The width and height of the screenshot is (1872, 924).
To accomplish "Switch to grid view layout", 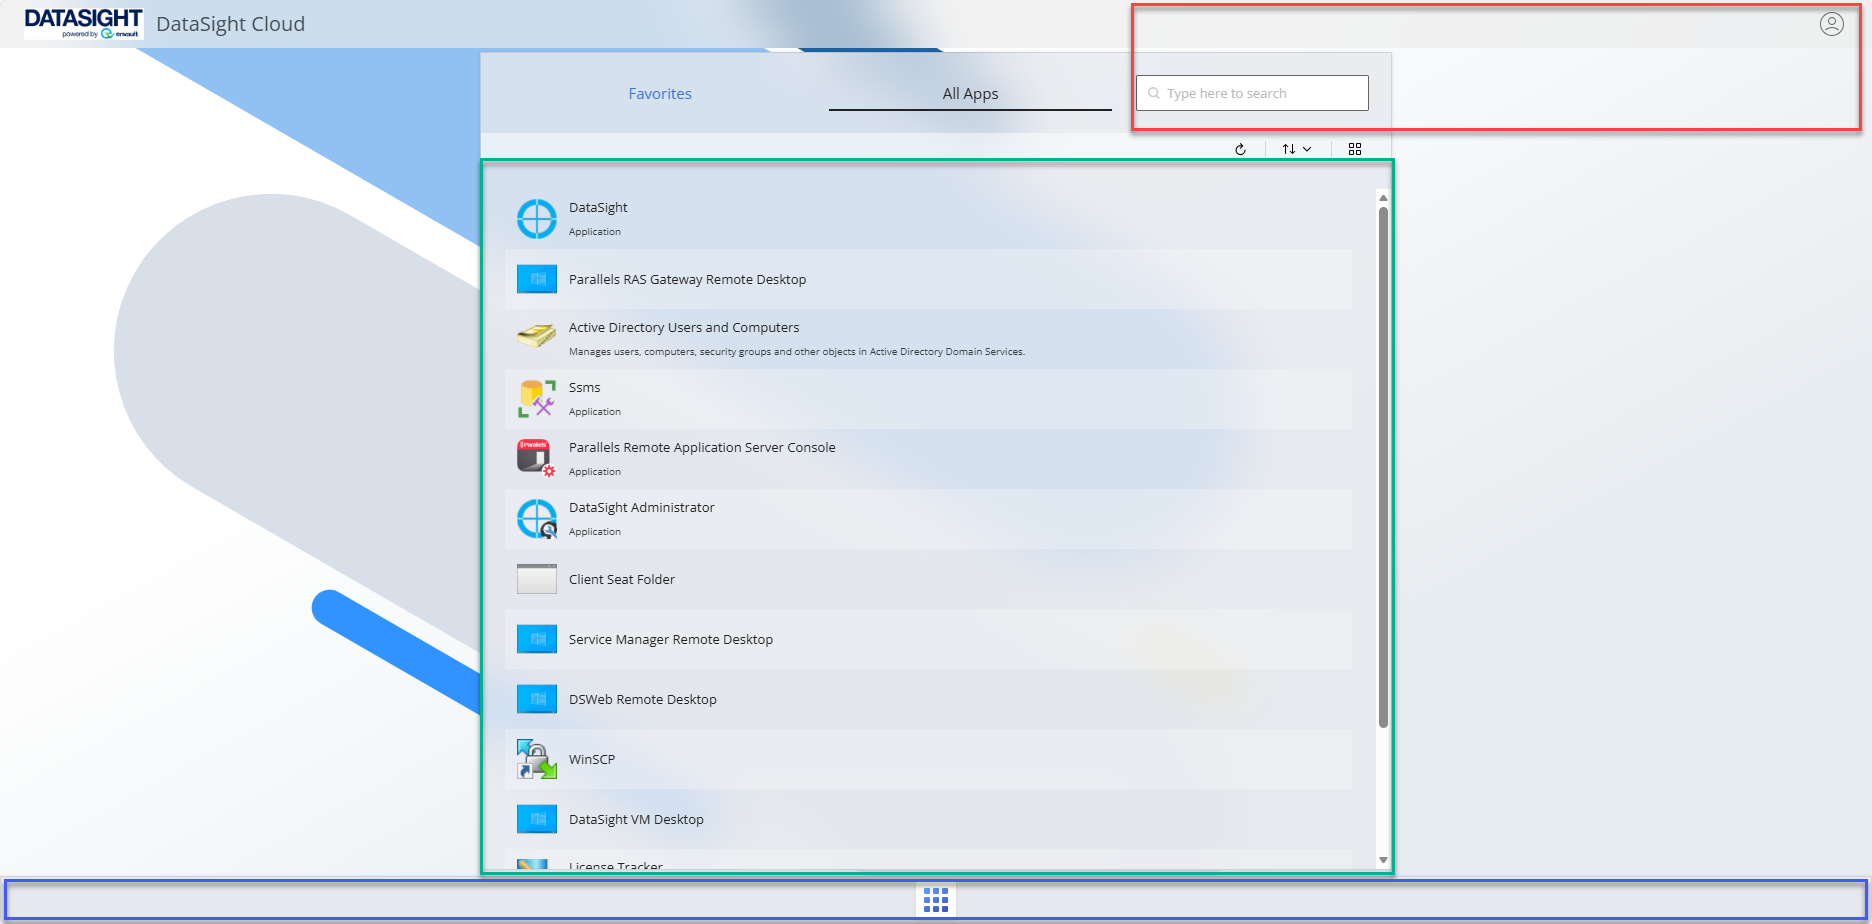I will (x=1355, y=149).
